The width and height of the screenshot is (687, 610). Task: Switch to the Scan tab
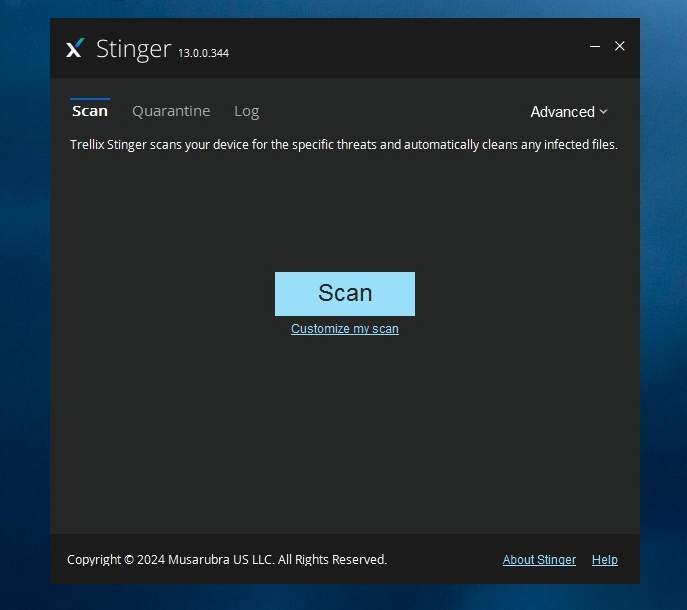click(x=90, y=111)
